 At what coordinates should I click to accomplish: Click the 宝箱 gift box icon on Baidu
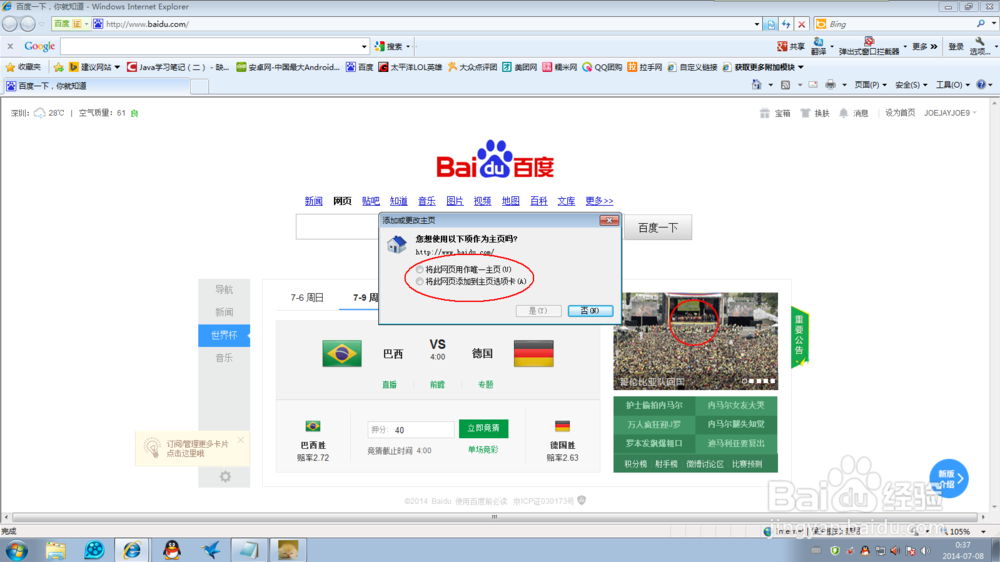pos(765,113)
